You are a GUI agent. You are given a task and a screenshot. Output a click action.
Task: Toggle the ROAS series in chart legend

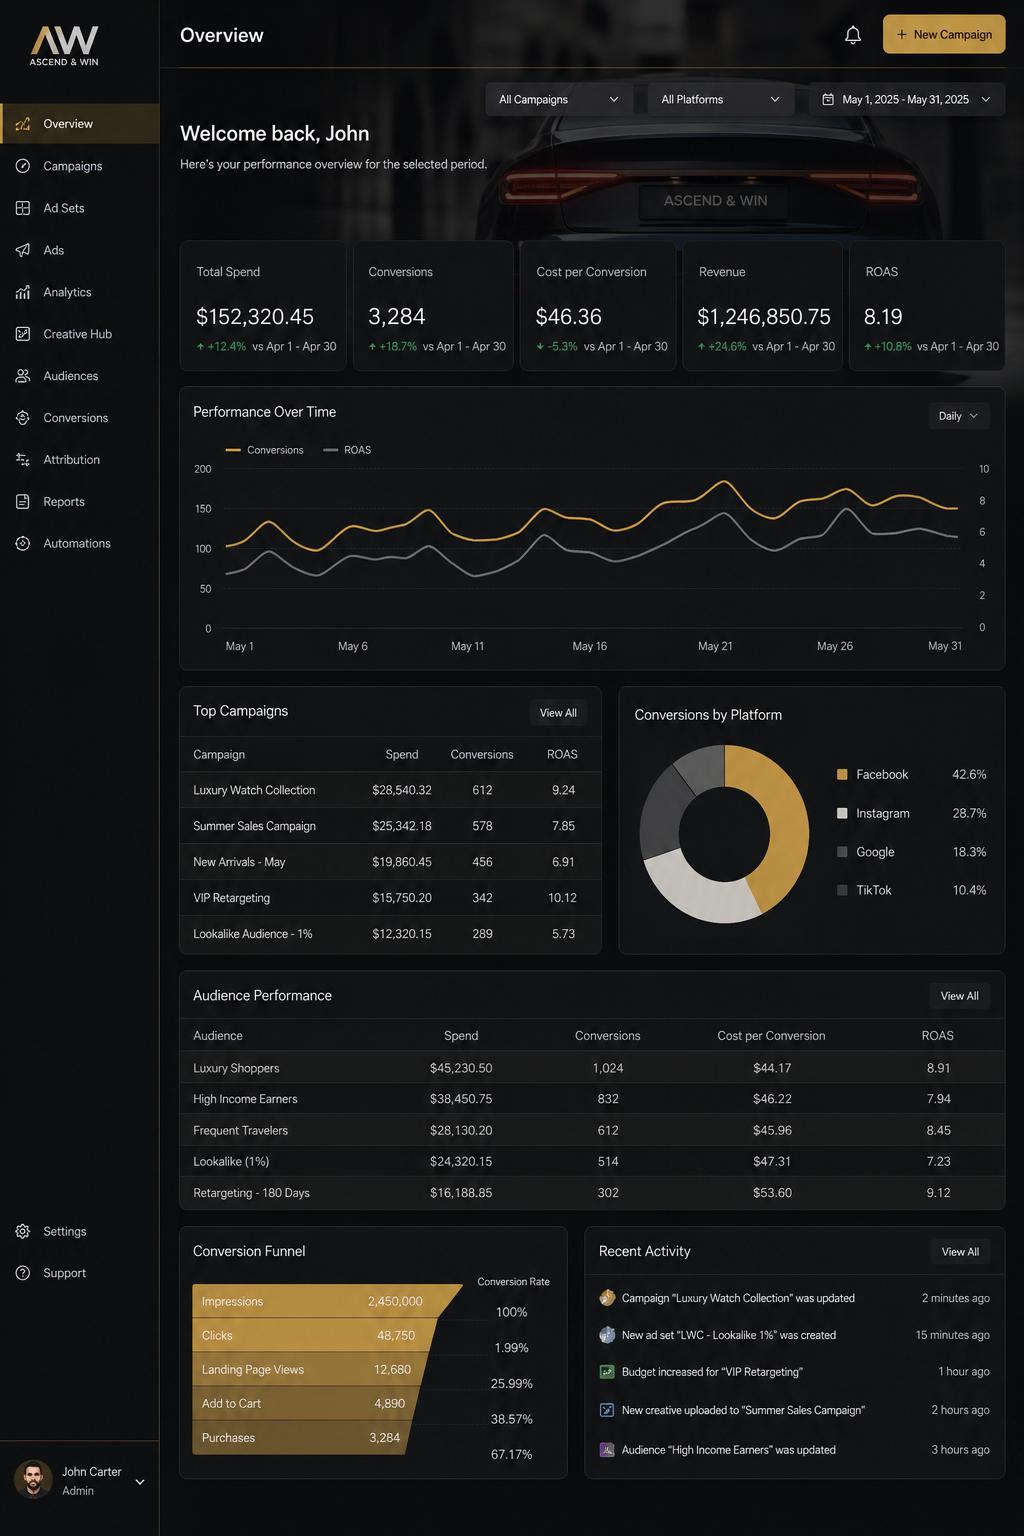tap(347, 450)
